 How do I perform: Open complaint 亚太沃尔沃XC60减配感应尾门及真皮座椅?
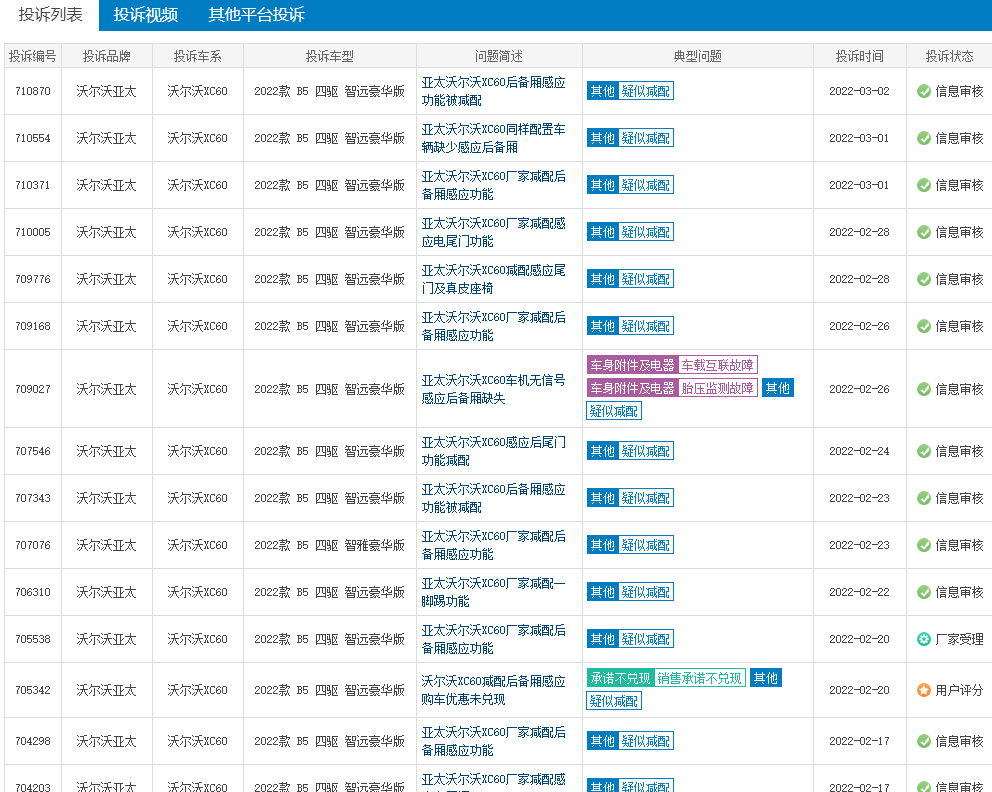(x=493, y=279)
